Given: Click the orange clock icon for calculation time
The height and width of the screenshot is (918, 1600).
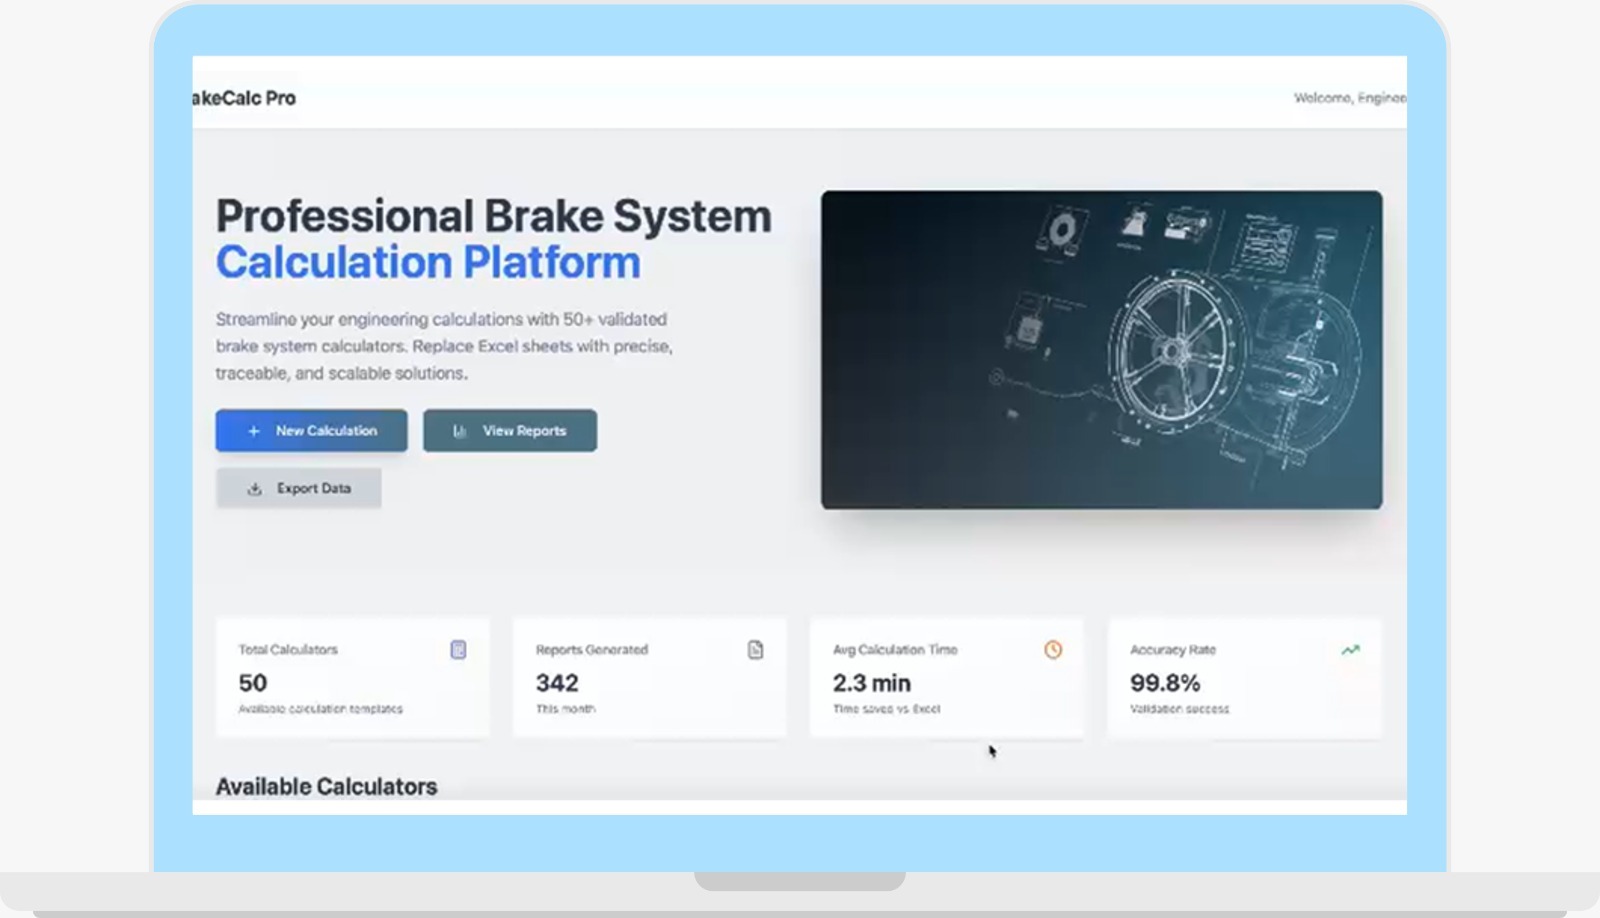Looking at the screenshot, I should [1053, 650].
